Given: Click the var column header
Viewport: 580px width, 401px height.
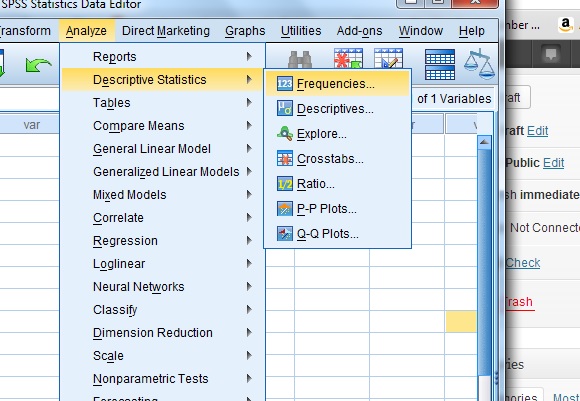Looking at the screenshot, I should (31, 125).
